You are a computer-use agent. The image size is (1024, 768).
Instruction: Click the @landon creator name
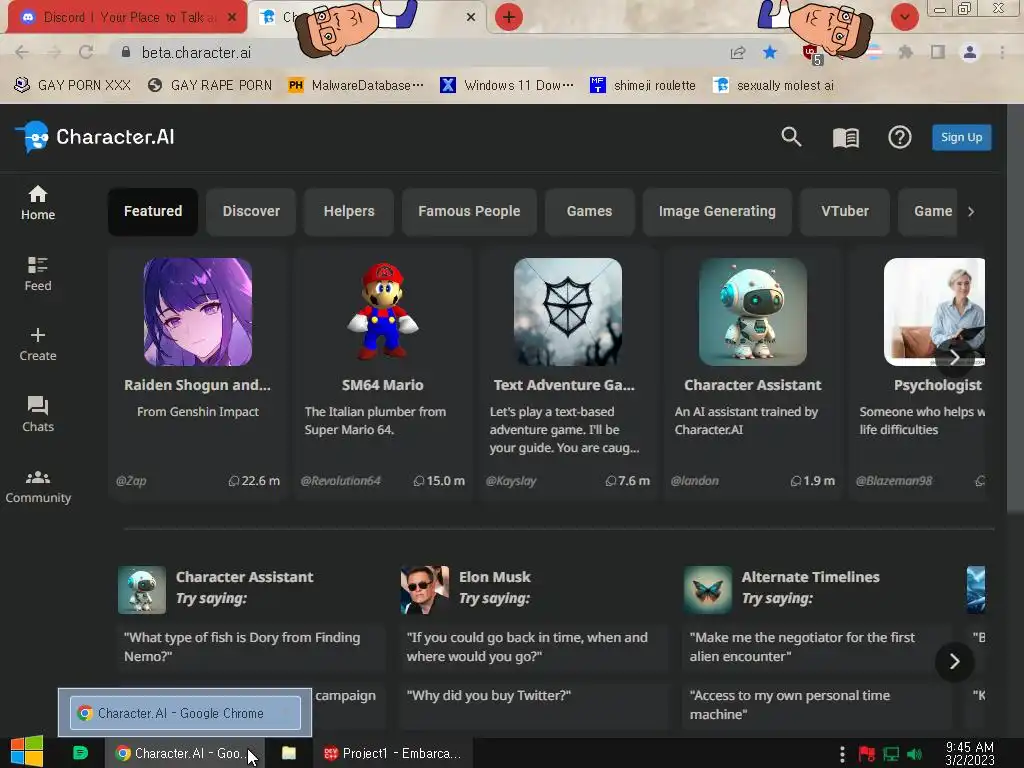click(694, 481)
